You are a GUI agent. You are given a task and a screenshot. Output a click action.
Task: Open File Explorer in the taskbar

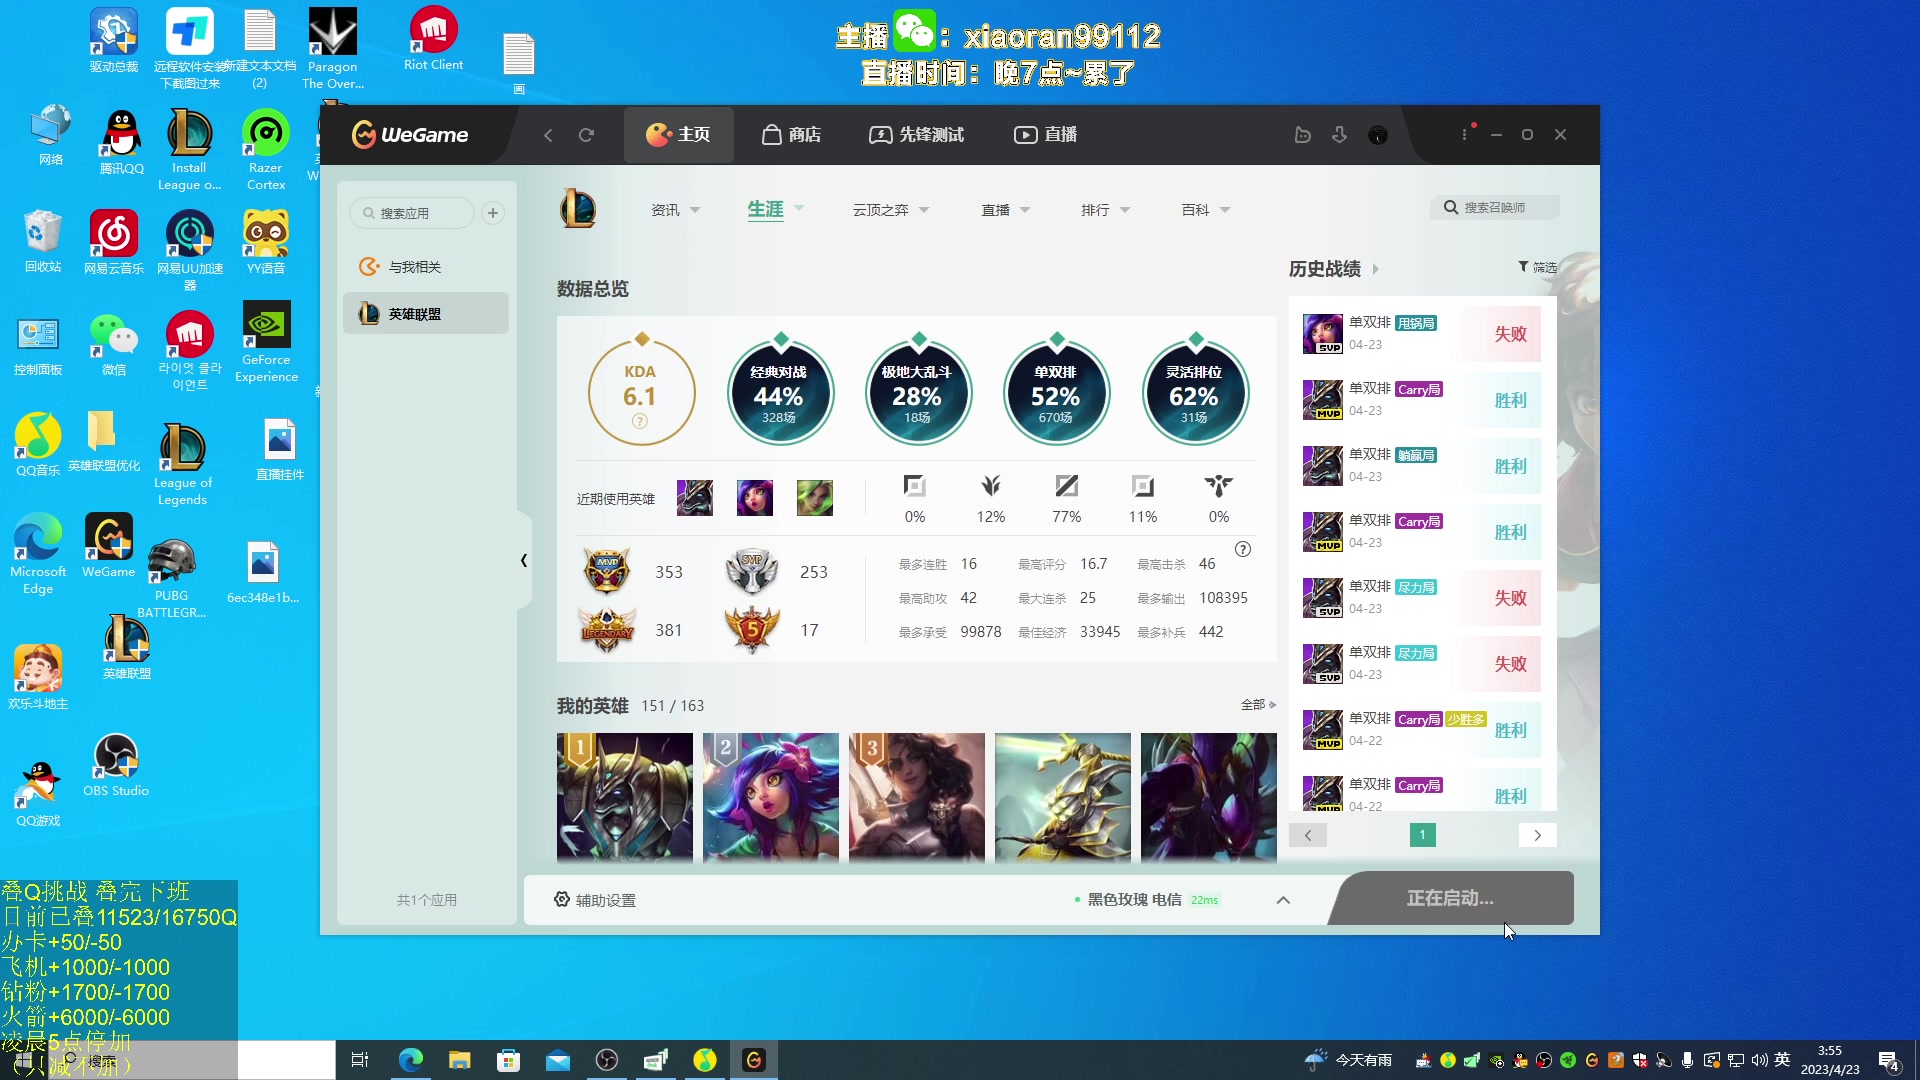(460, 1060)
